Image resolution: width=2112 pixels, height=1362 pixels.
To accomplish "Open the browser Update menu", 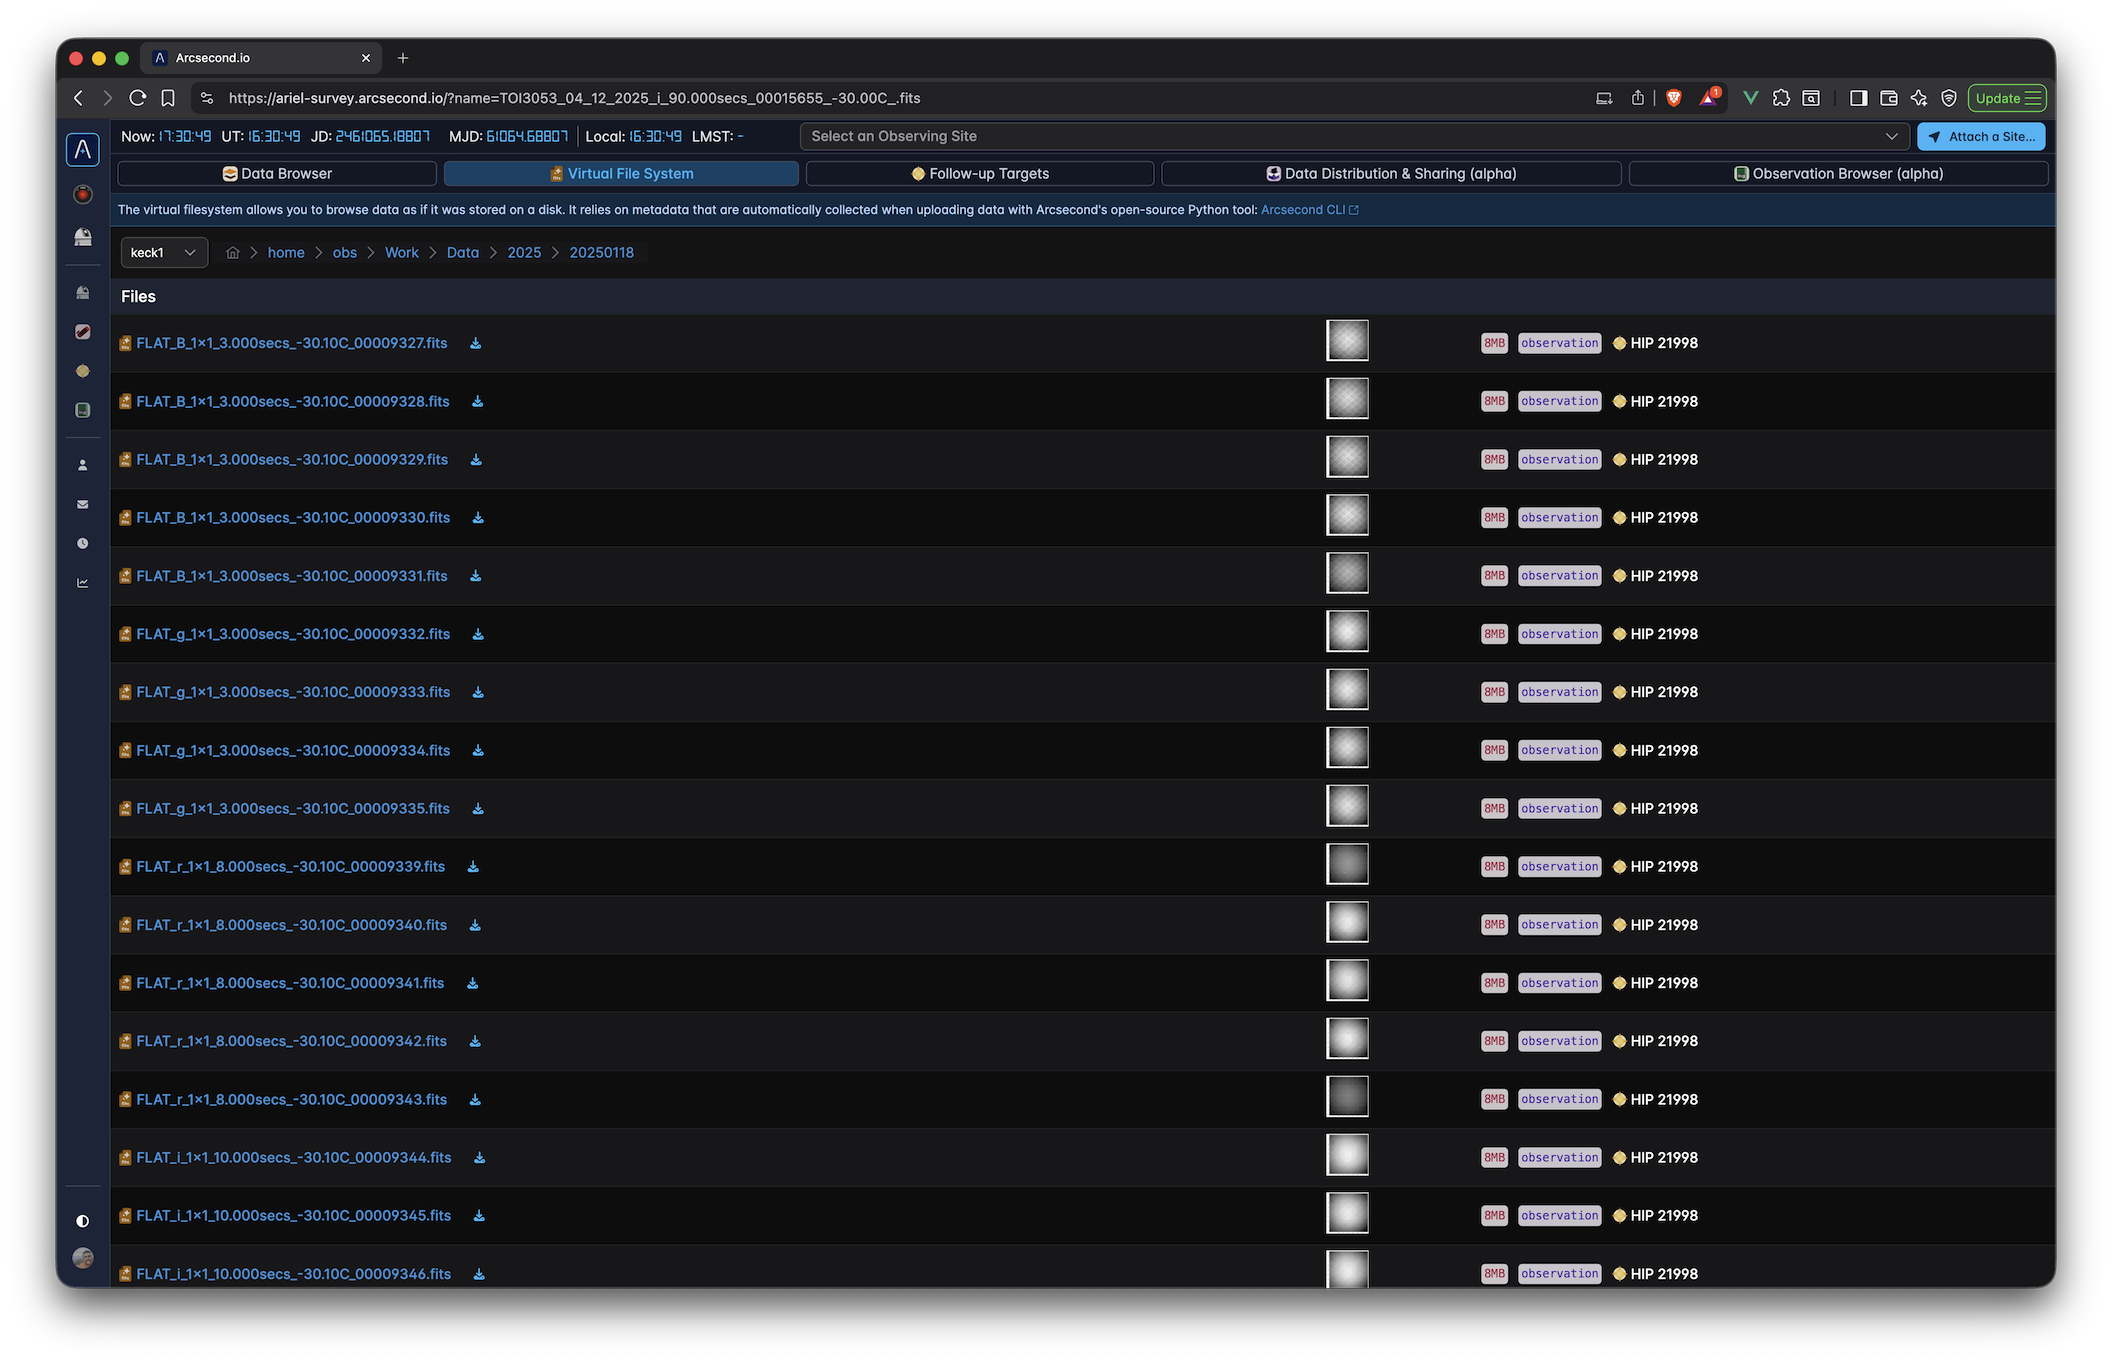I will click(2006, 98).
